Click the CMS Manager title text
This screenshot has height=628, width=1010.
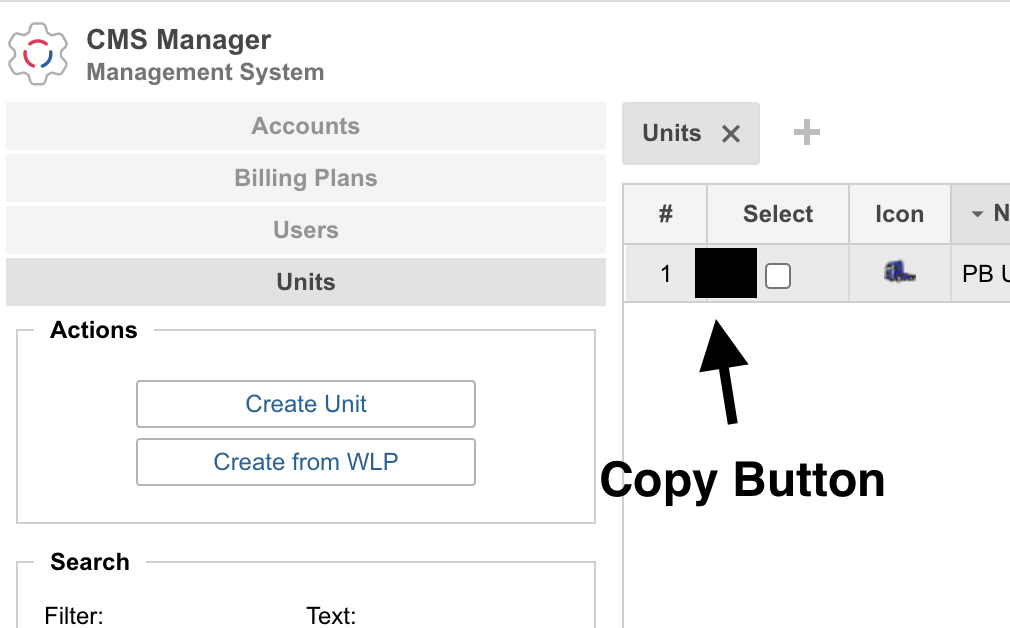[178, 40]
